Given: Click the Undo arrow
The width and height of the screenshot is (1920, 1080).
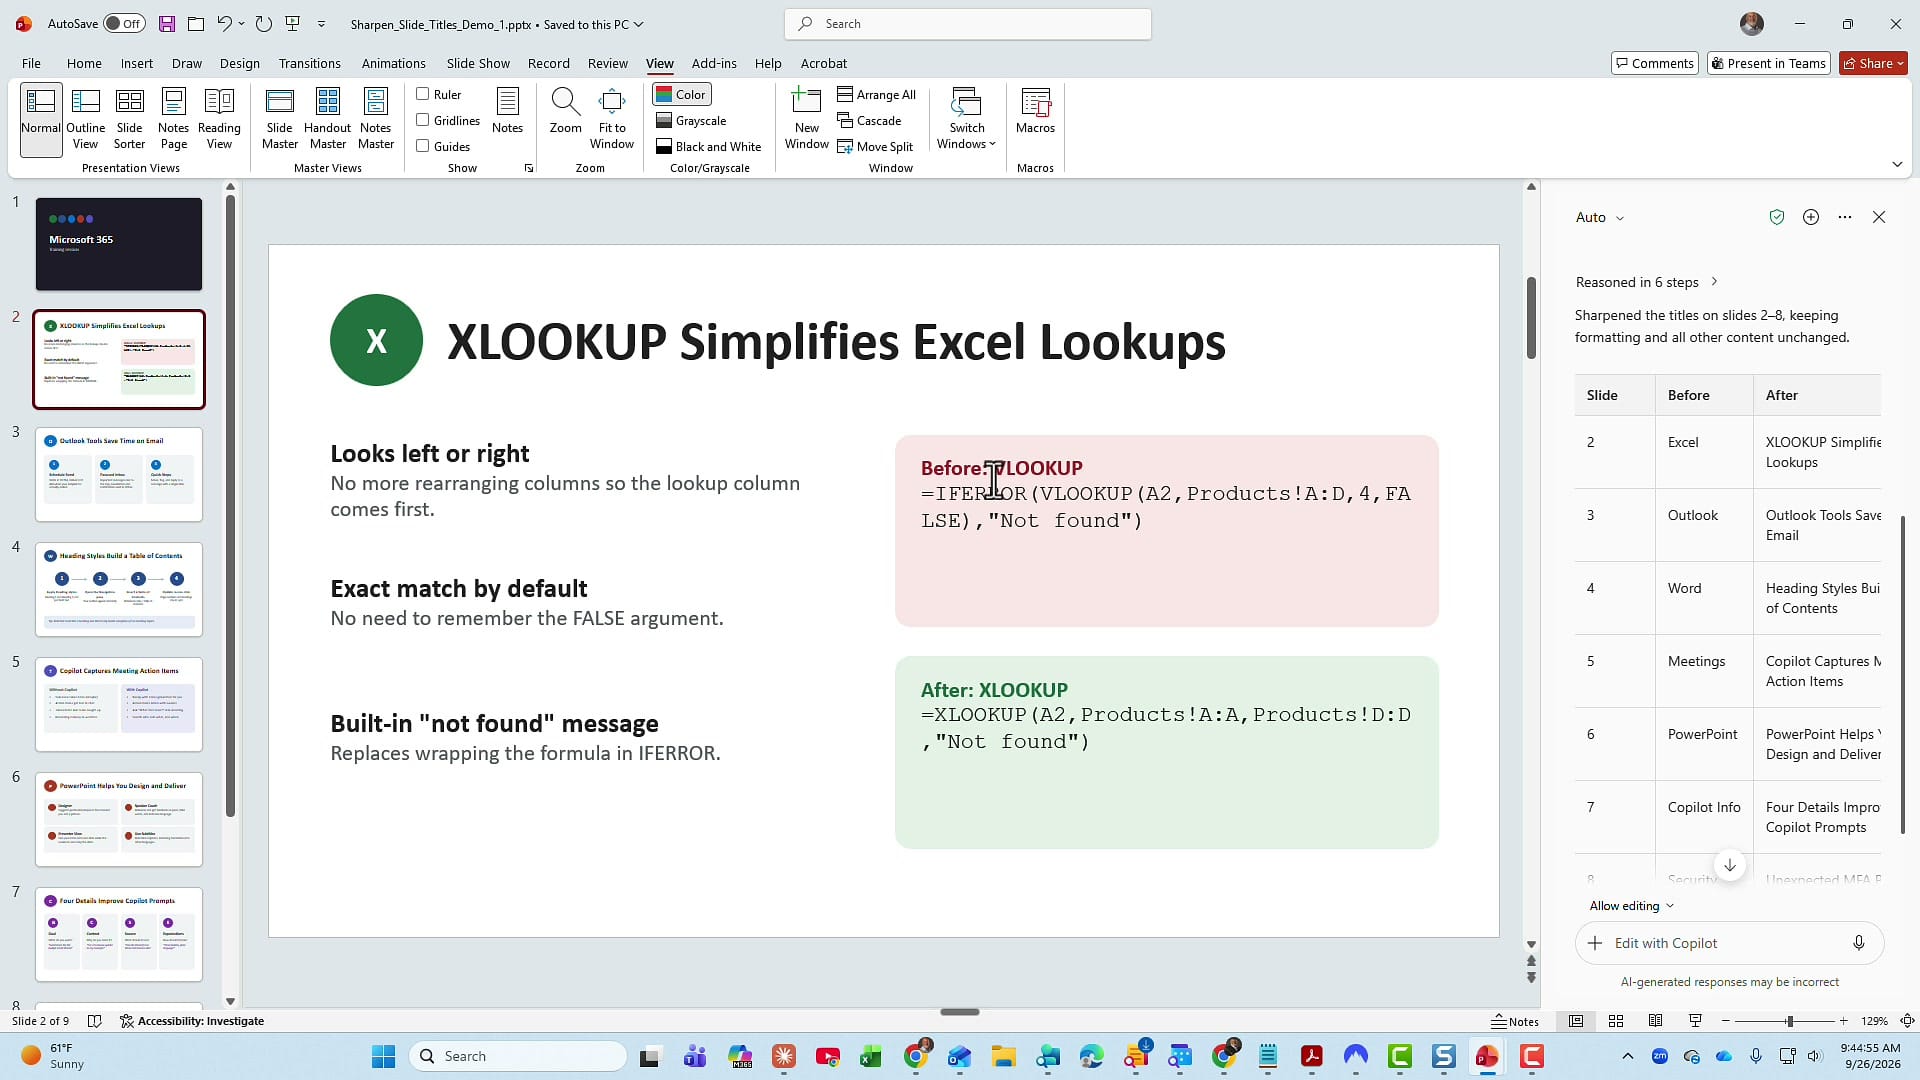Looking at the screenshot, I should (224, 24).
